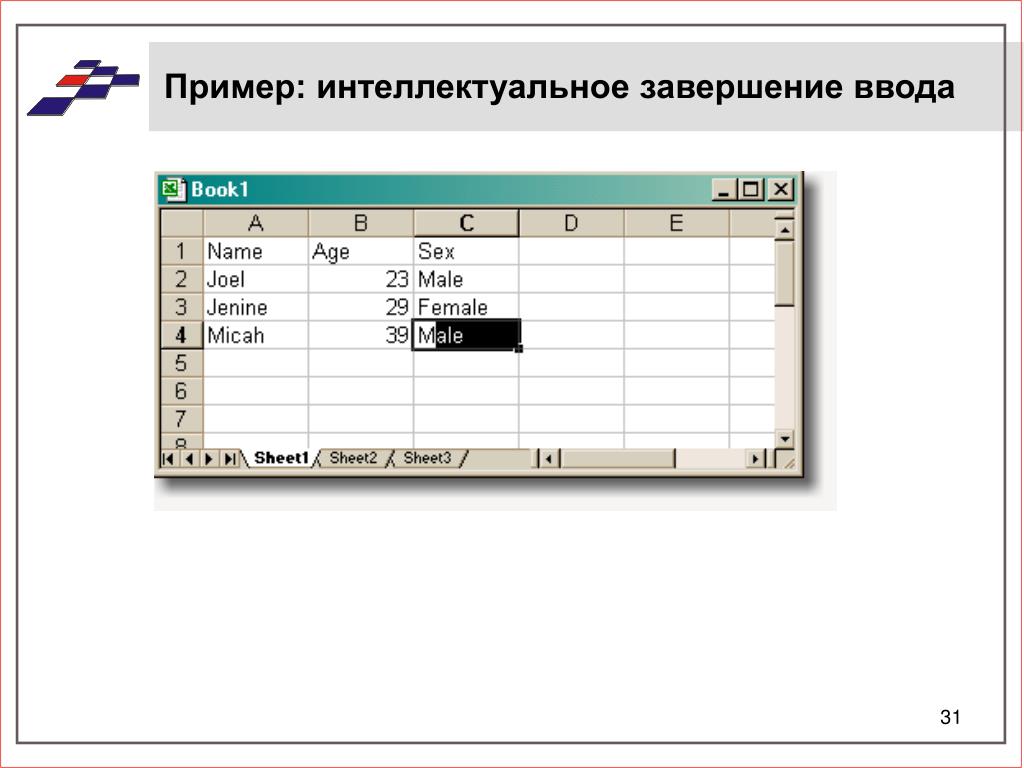Click vertical scrollbar down arrow
This screenshot has height=768, width=1024.
(784, 438)
